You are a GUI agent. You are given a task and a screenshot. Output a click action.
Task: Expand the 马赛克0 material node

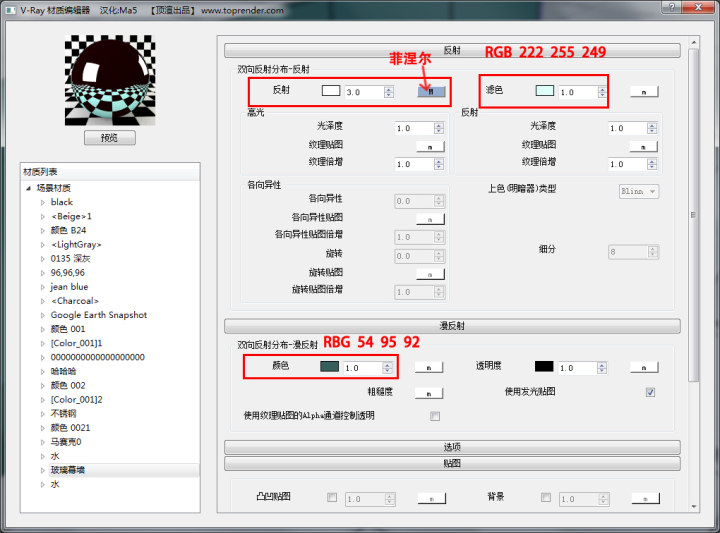click(x=43, y=443)
